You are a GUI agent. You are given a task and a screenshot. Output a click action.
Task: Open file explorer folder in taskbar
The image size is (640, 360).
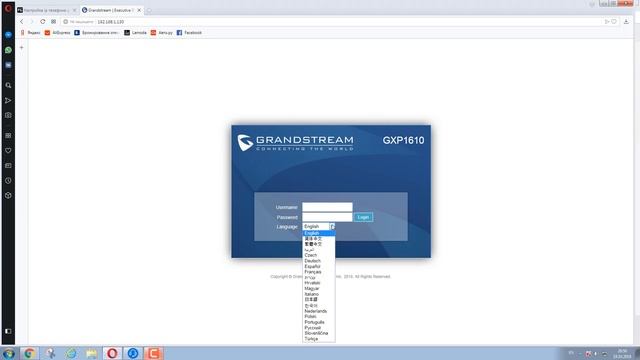[x=91, y=353]
